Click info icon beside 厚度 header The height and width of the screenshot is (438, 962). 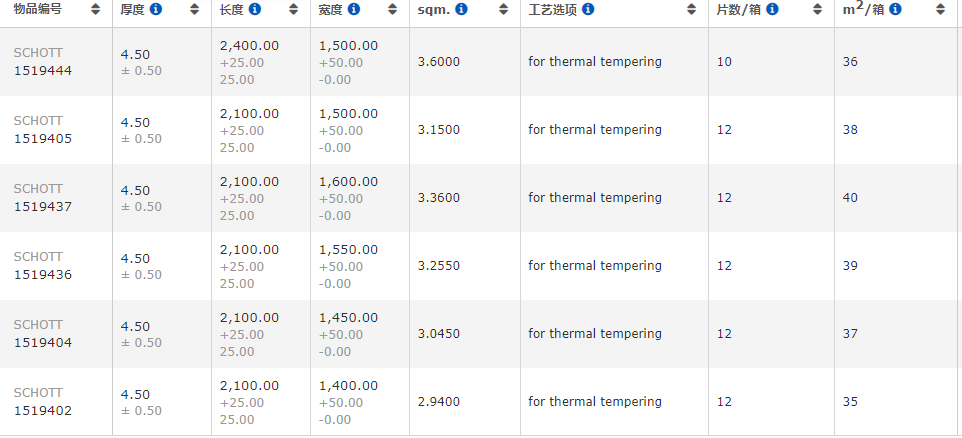coord(156,9)
